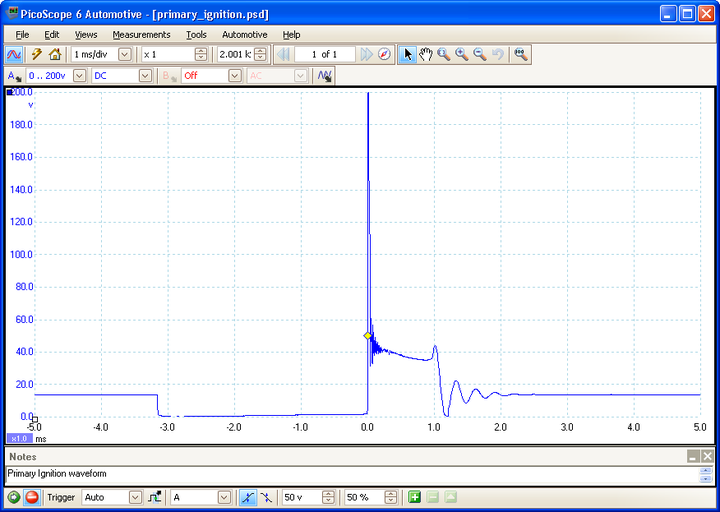The image size is (720, 512).
Task: Adjust the 50 % pre-trigger stepper
Action: 391,497
